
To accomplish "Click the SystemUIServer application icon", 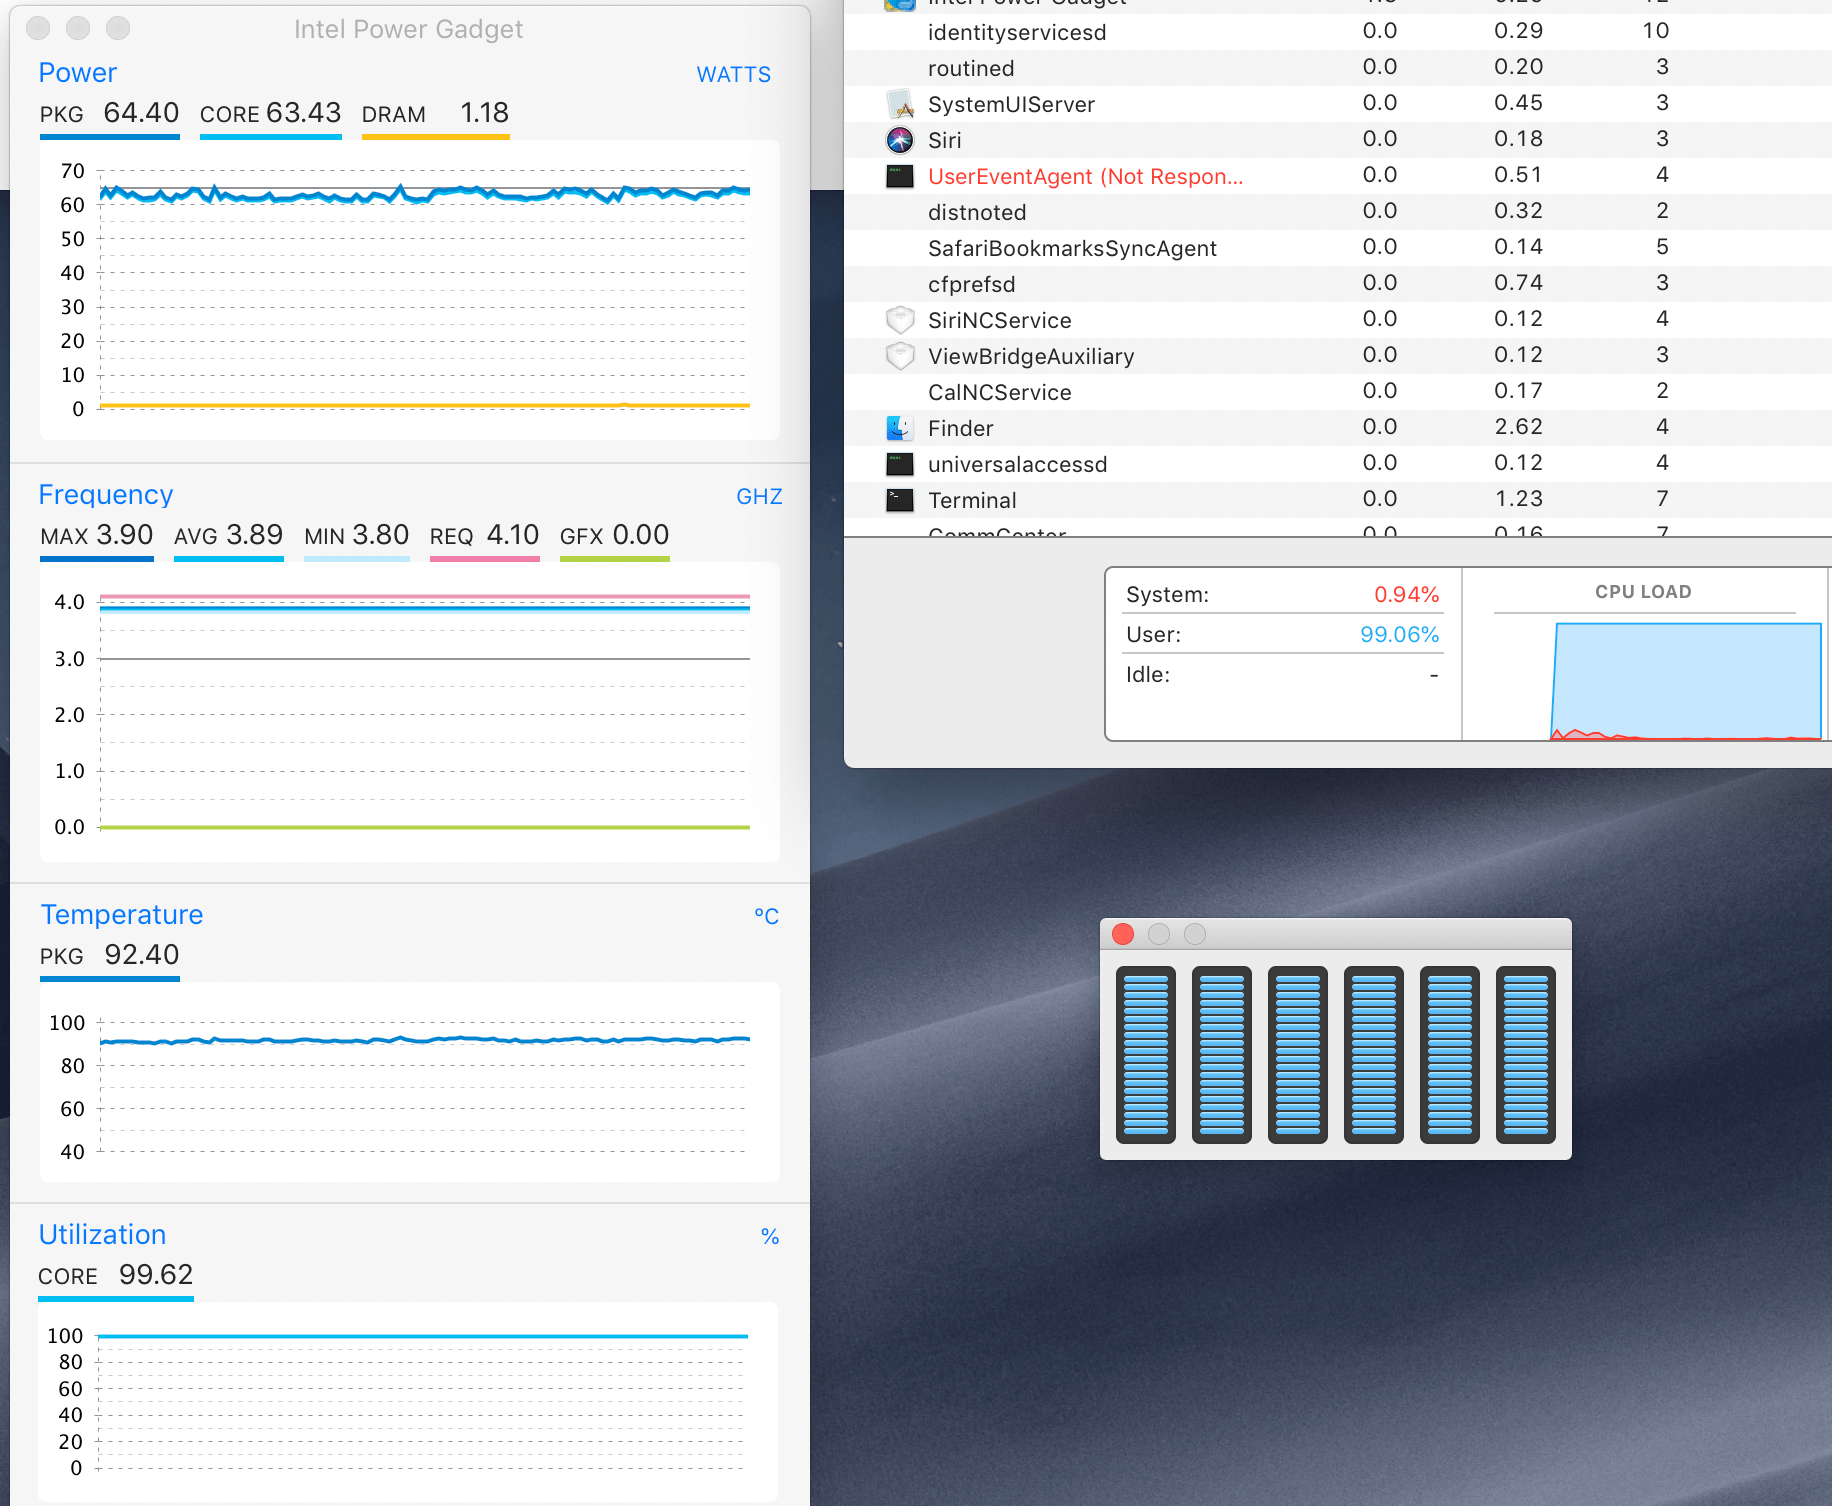I will pos(900,104).
